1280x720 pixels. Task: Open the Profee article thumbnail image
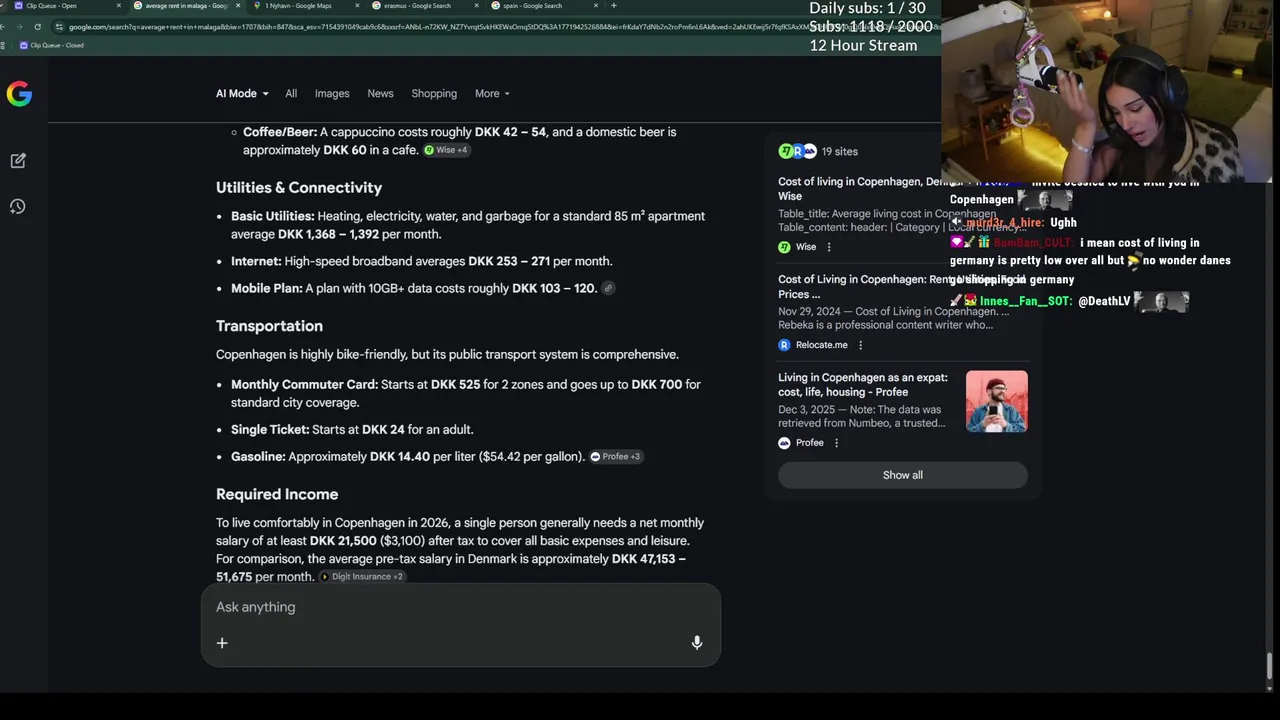pos(997,401)
